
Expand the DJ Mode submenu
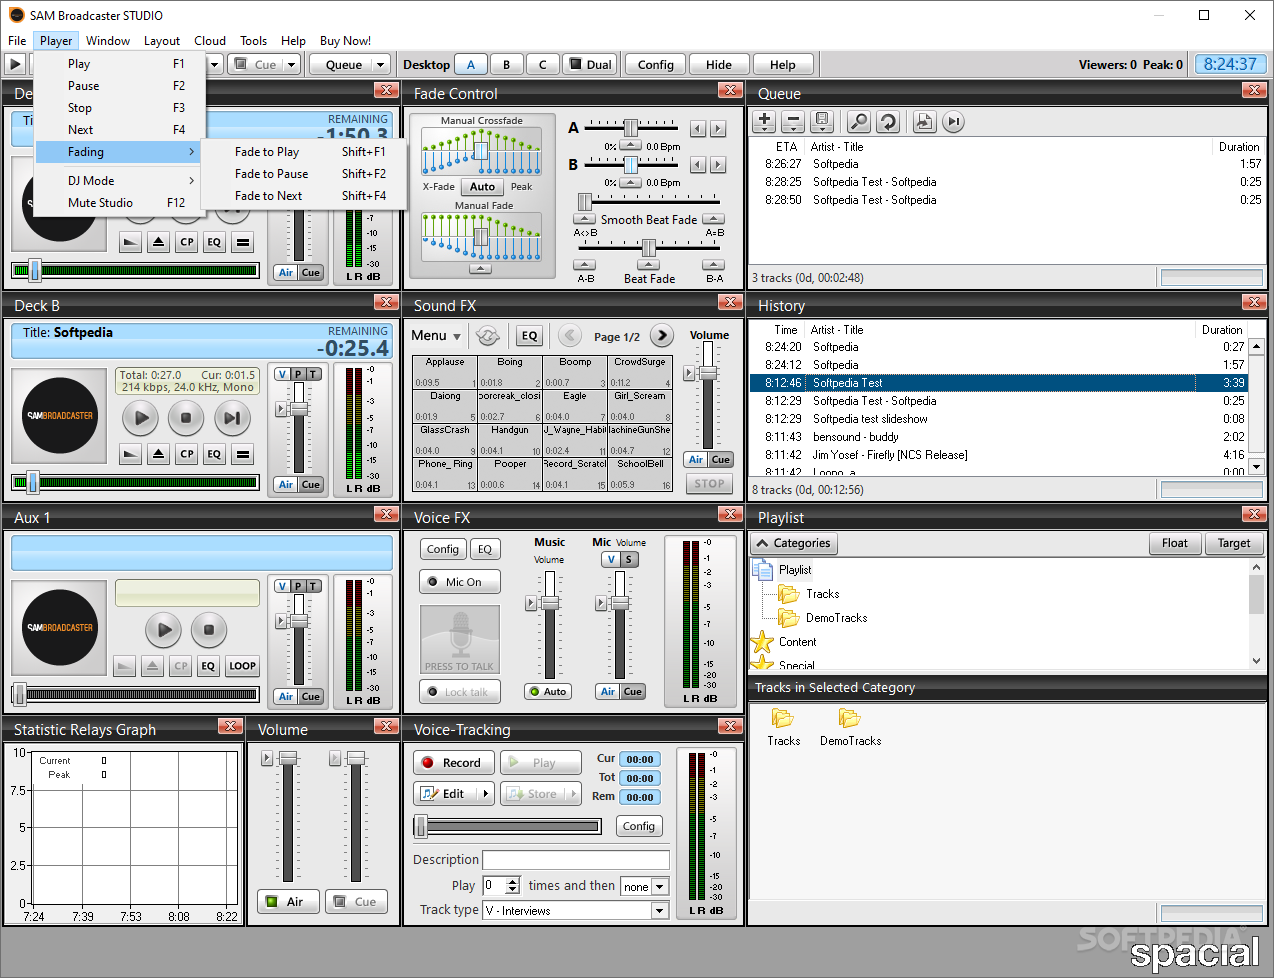(x=118, y=181)
